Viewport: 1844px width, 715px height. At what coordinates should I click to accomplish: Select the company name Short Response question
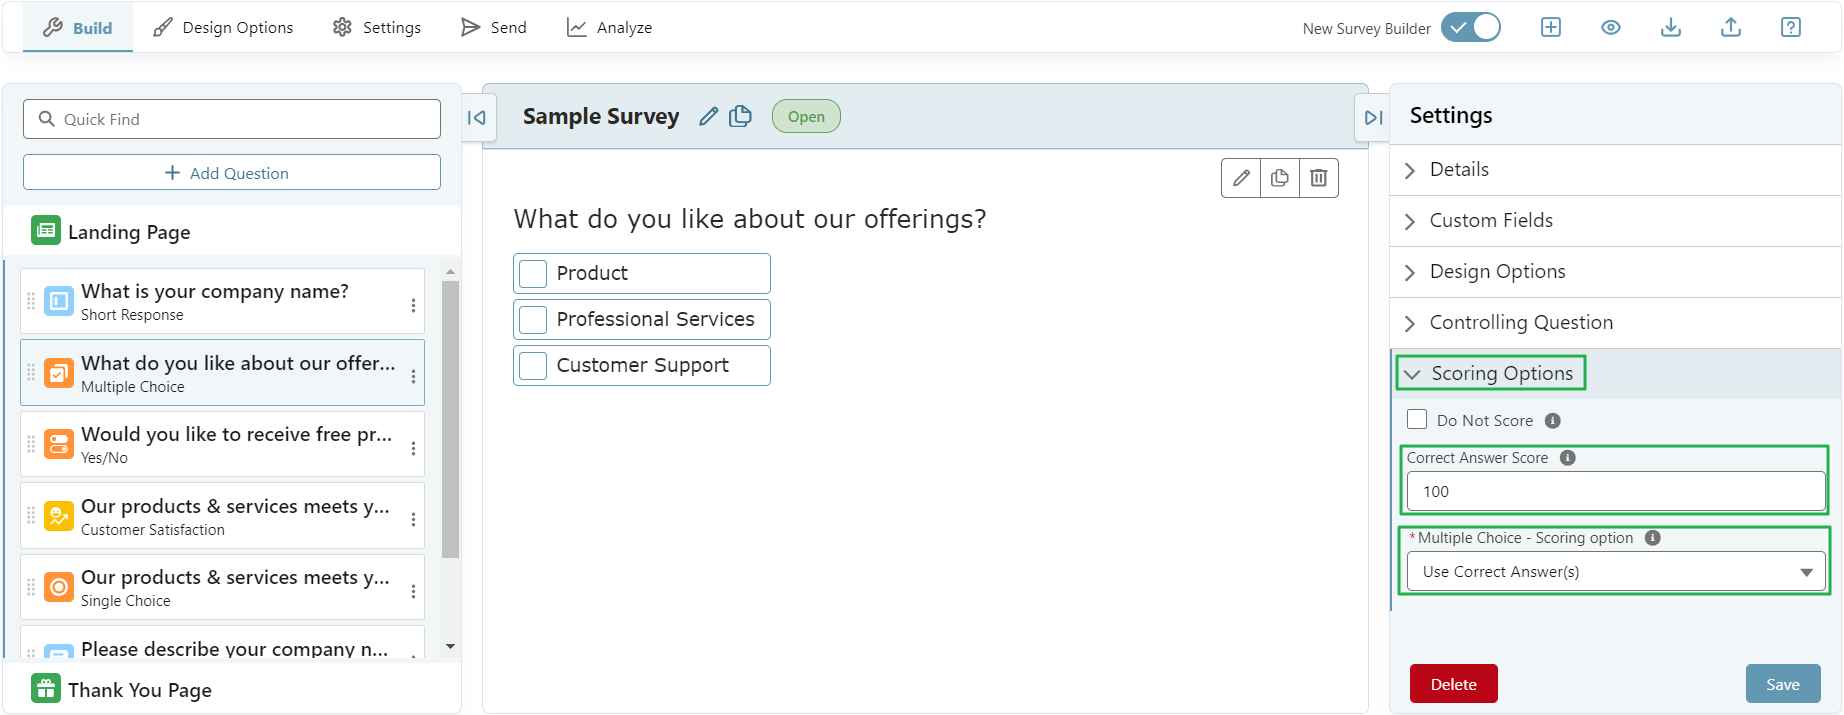tap(222, 301)
